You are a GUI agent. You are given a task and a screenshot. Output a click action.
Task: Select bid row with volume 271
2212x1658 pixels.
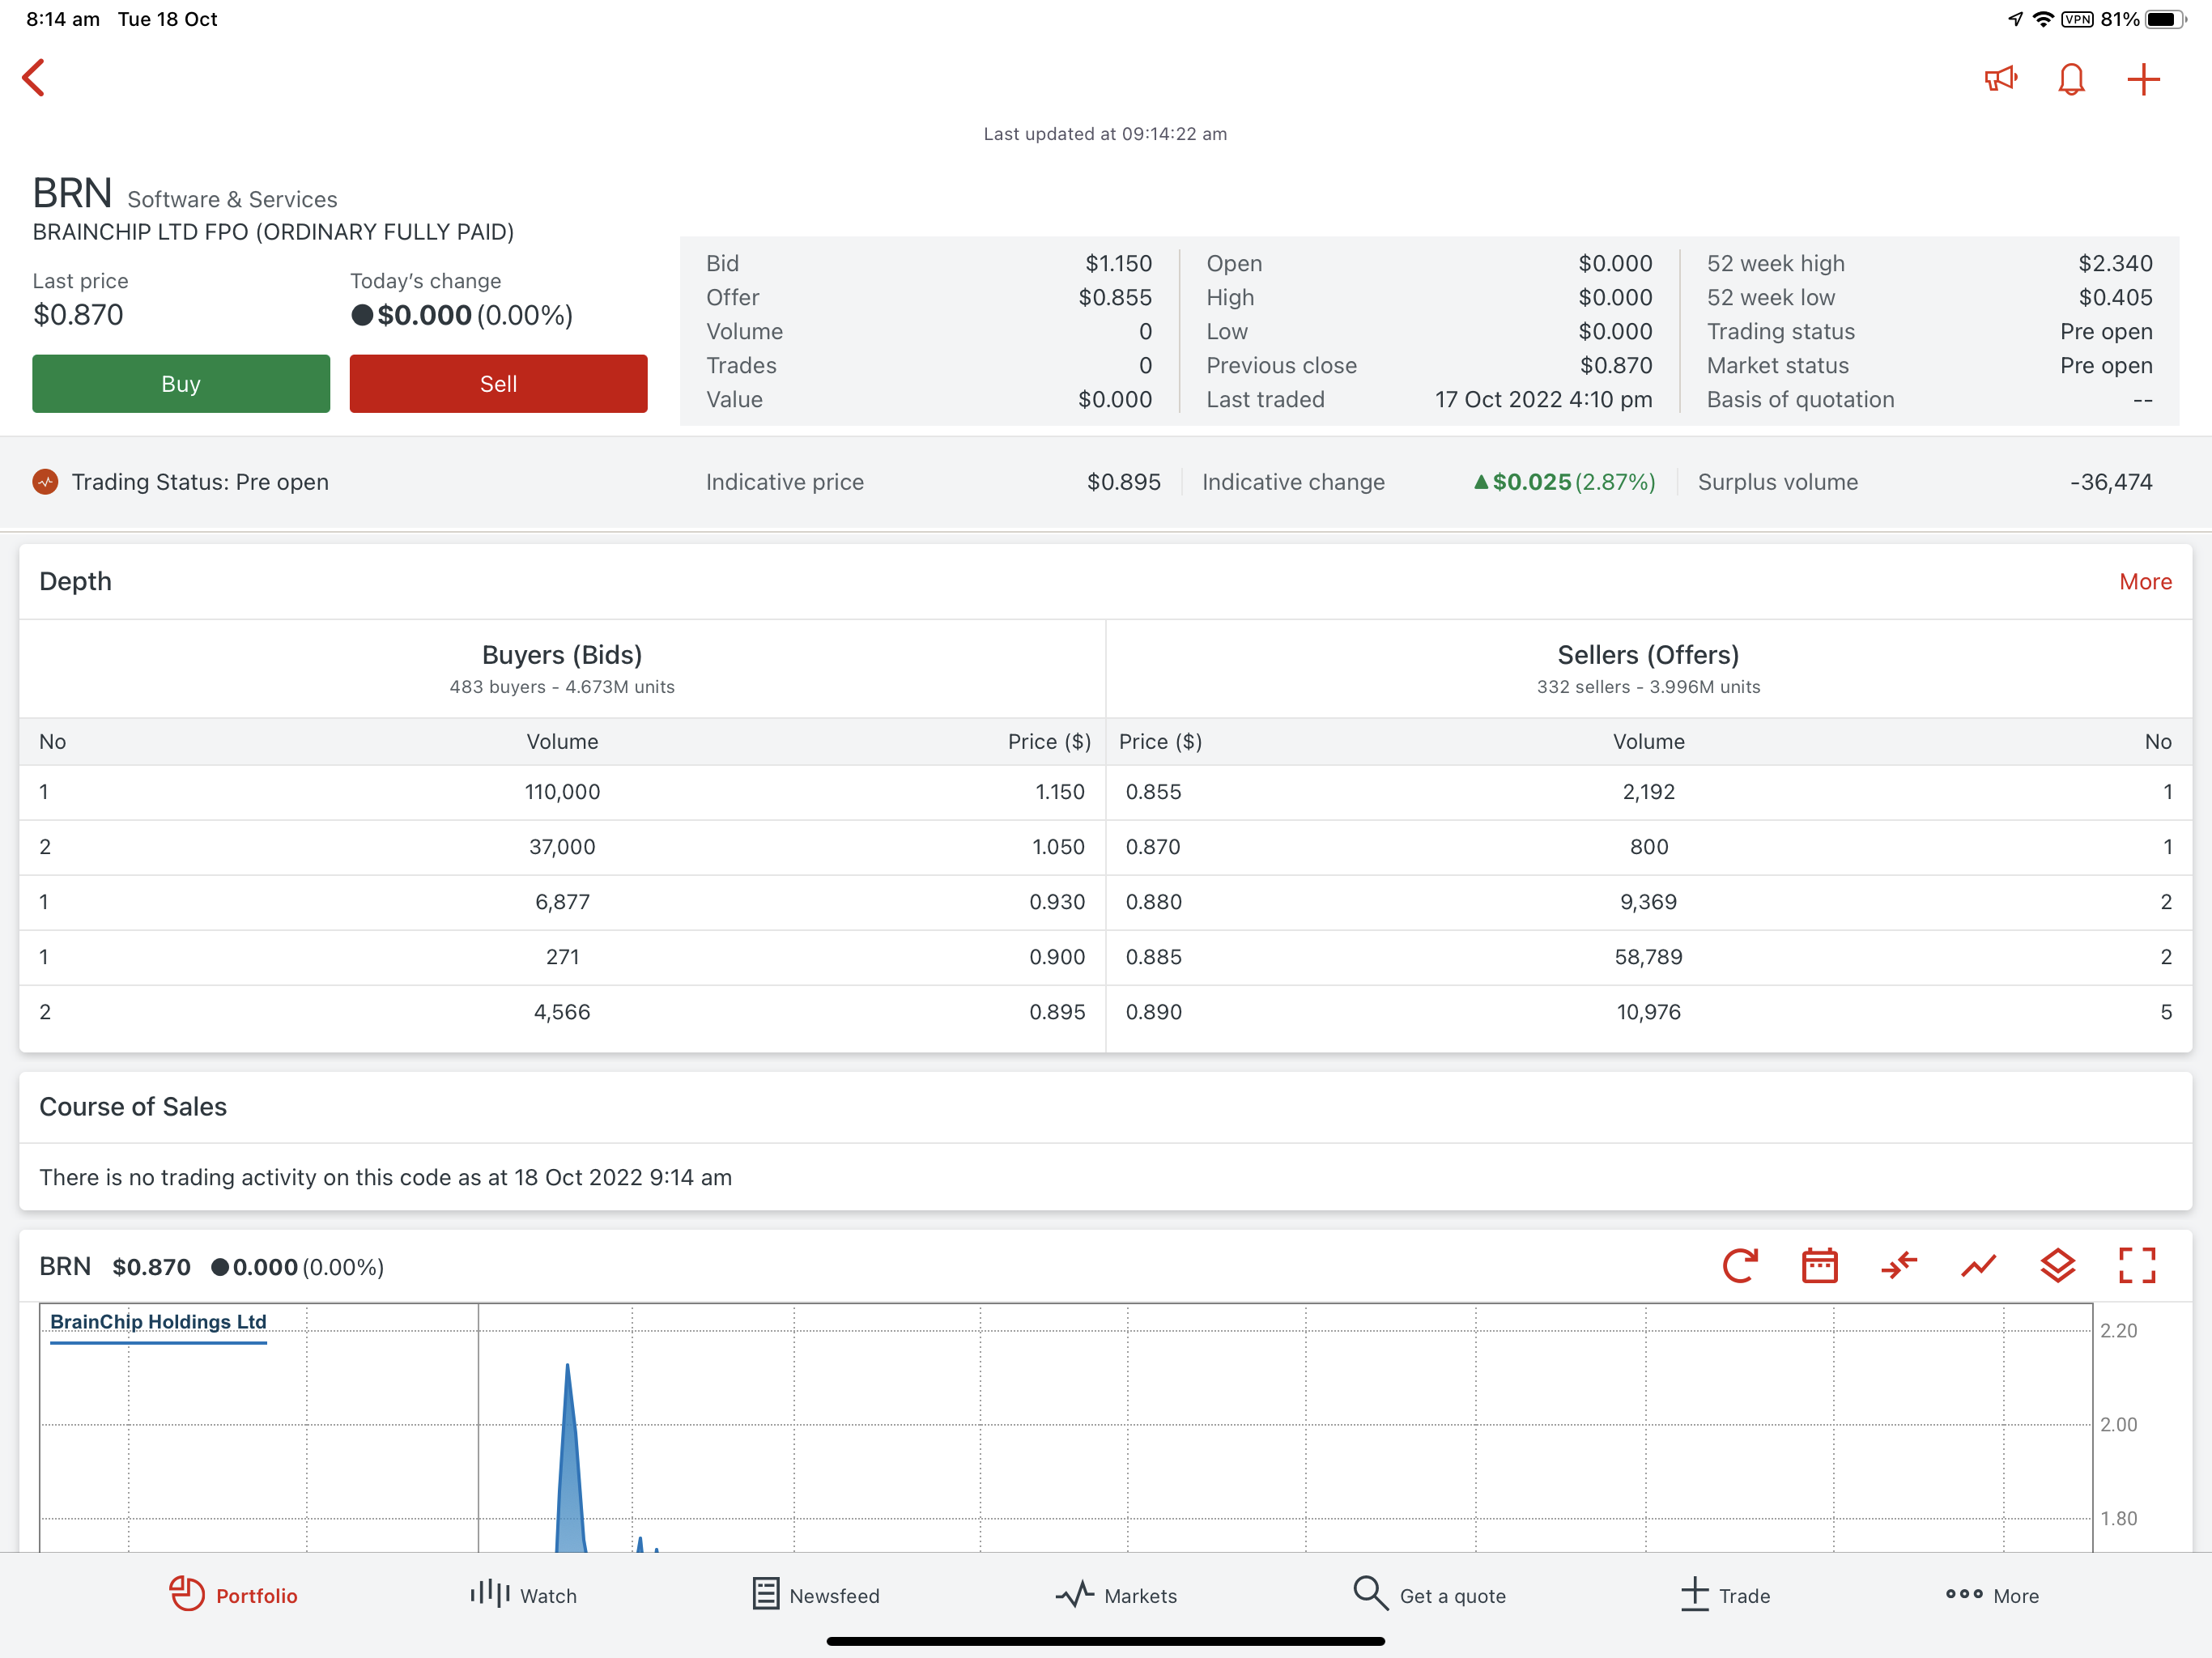(x=562, y=957)
